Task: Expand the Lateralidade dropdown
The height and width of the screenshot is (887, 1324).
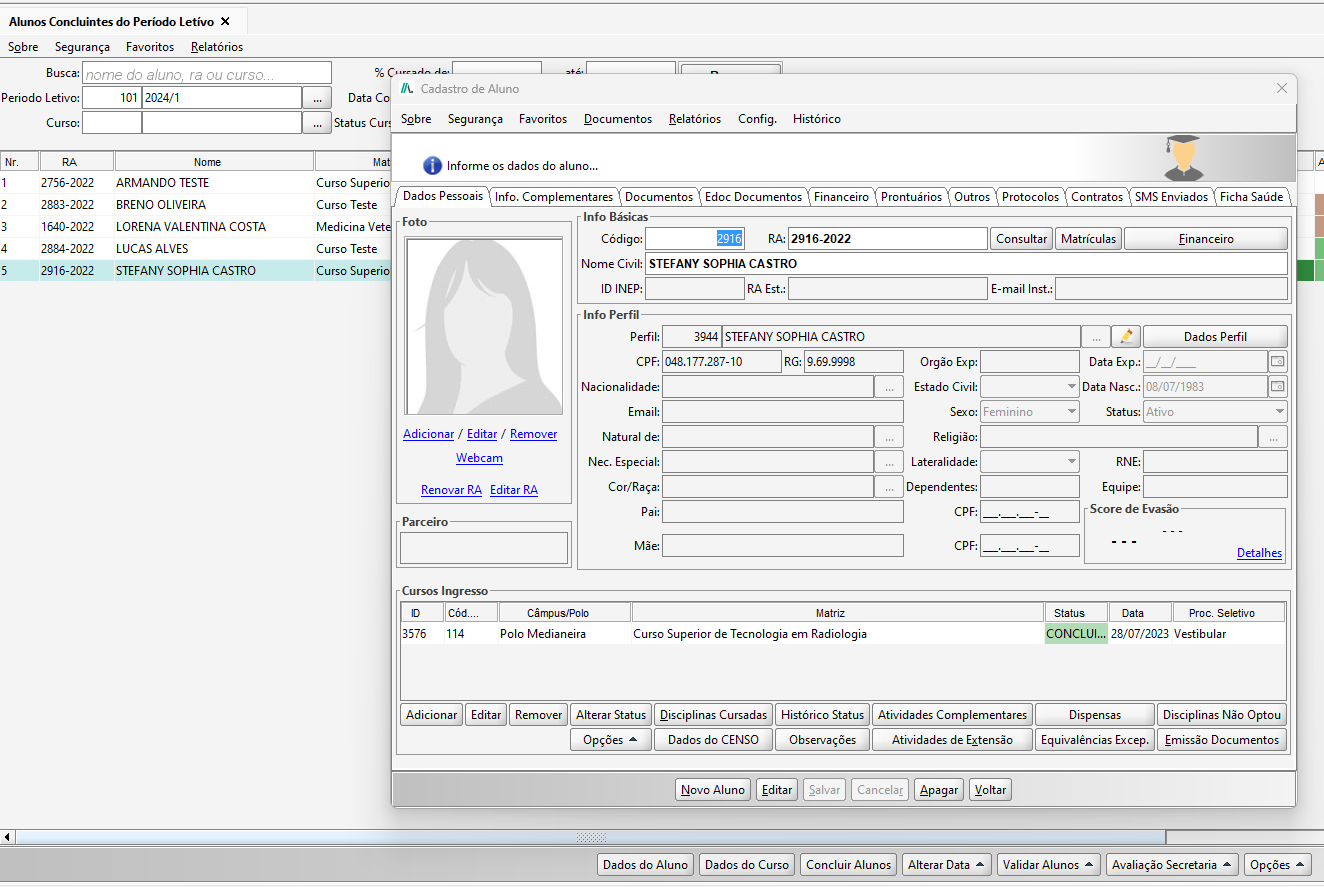Action: (1071, 462)
